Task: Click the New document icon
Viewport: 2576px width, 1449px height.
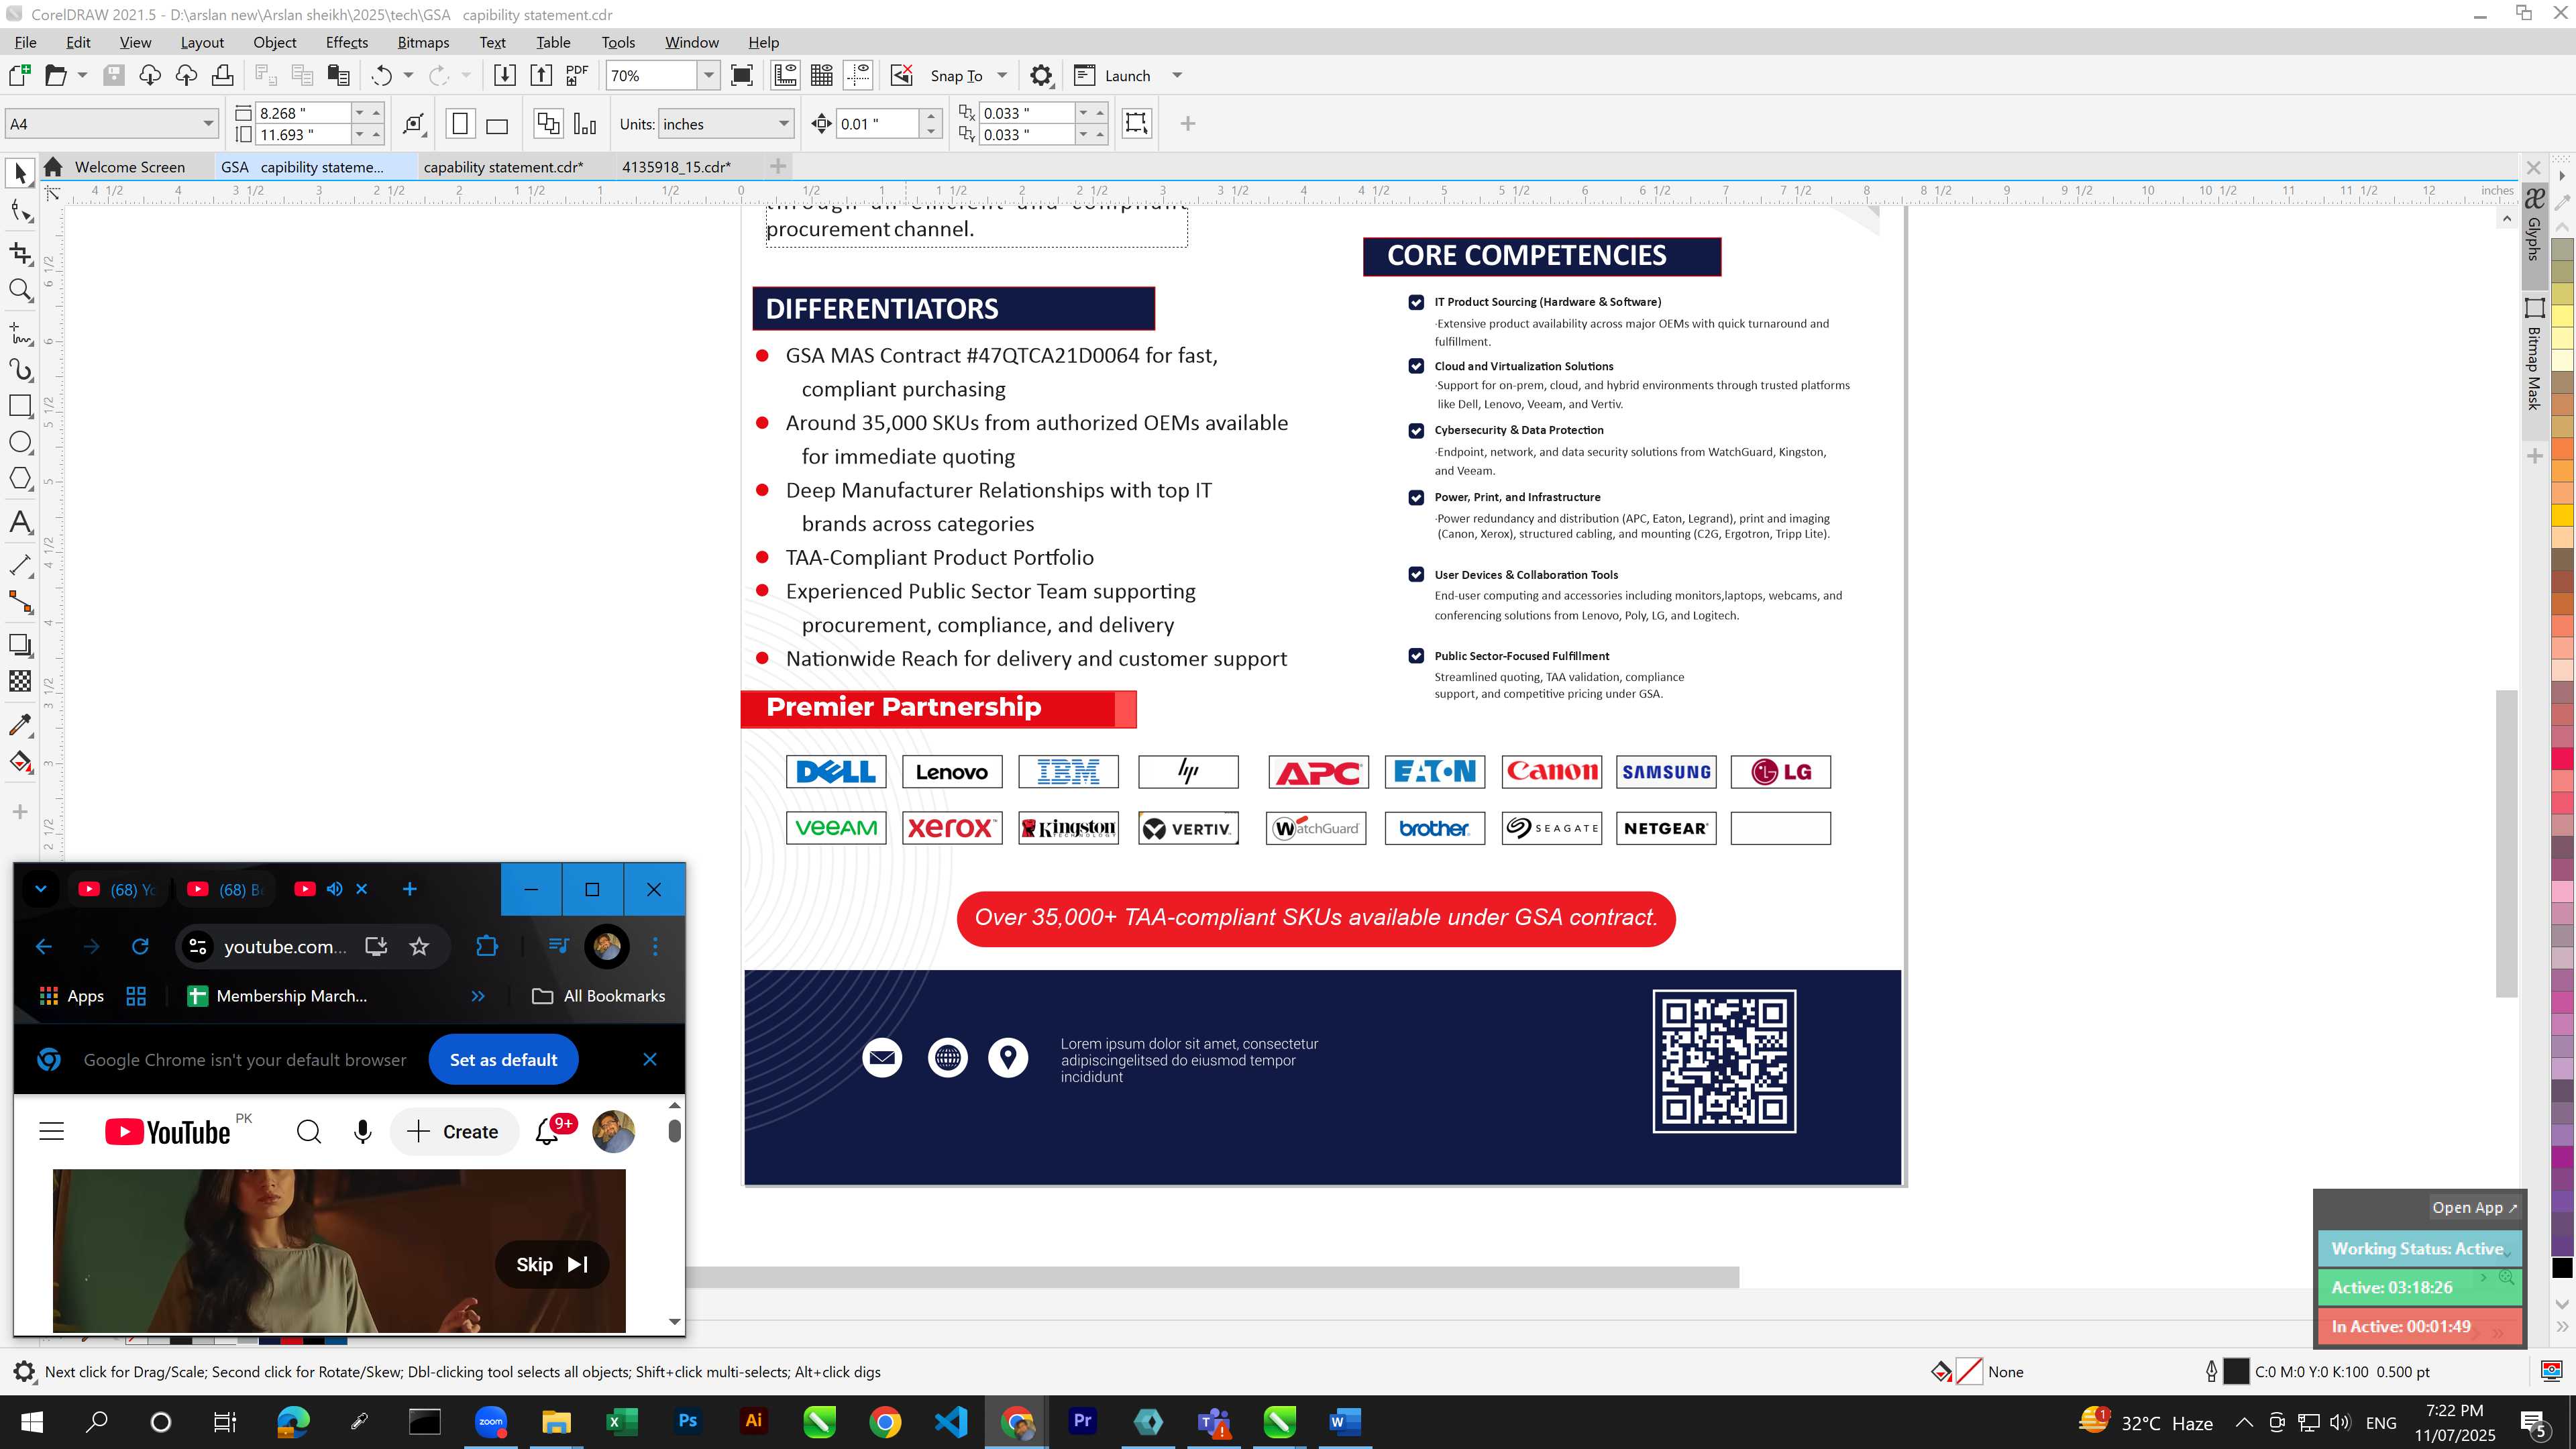Action: [x=19, y=75]
